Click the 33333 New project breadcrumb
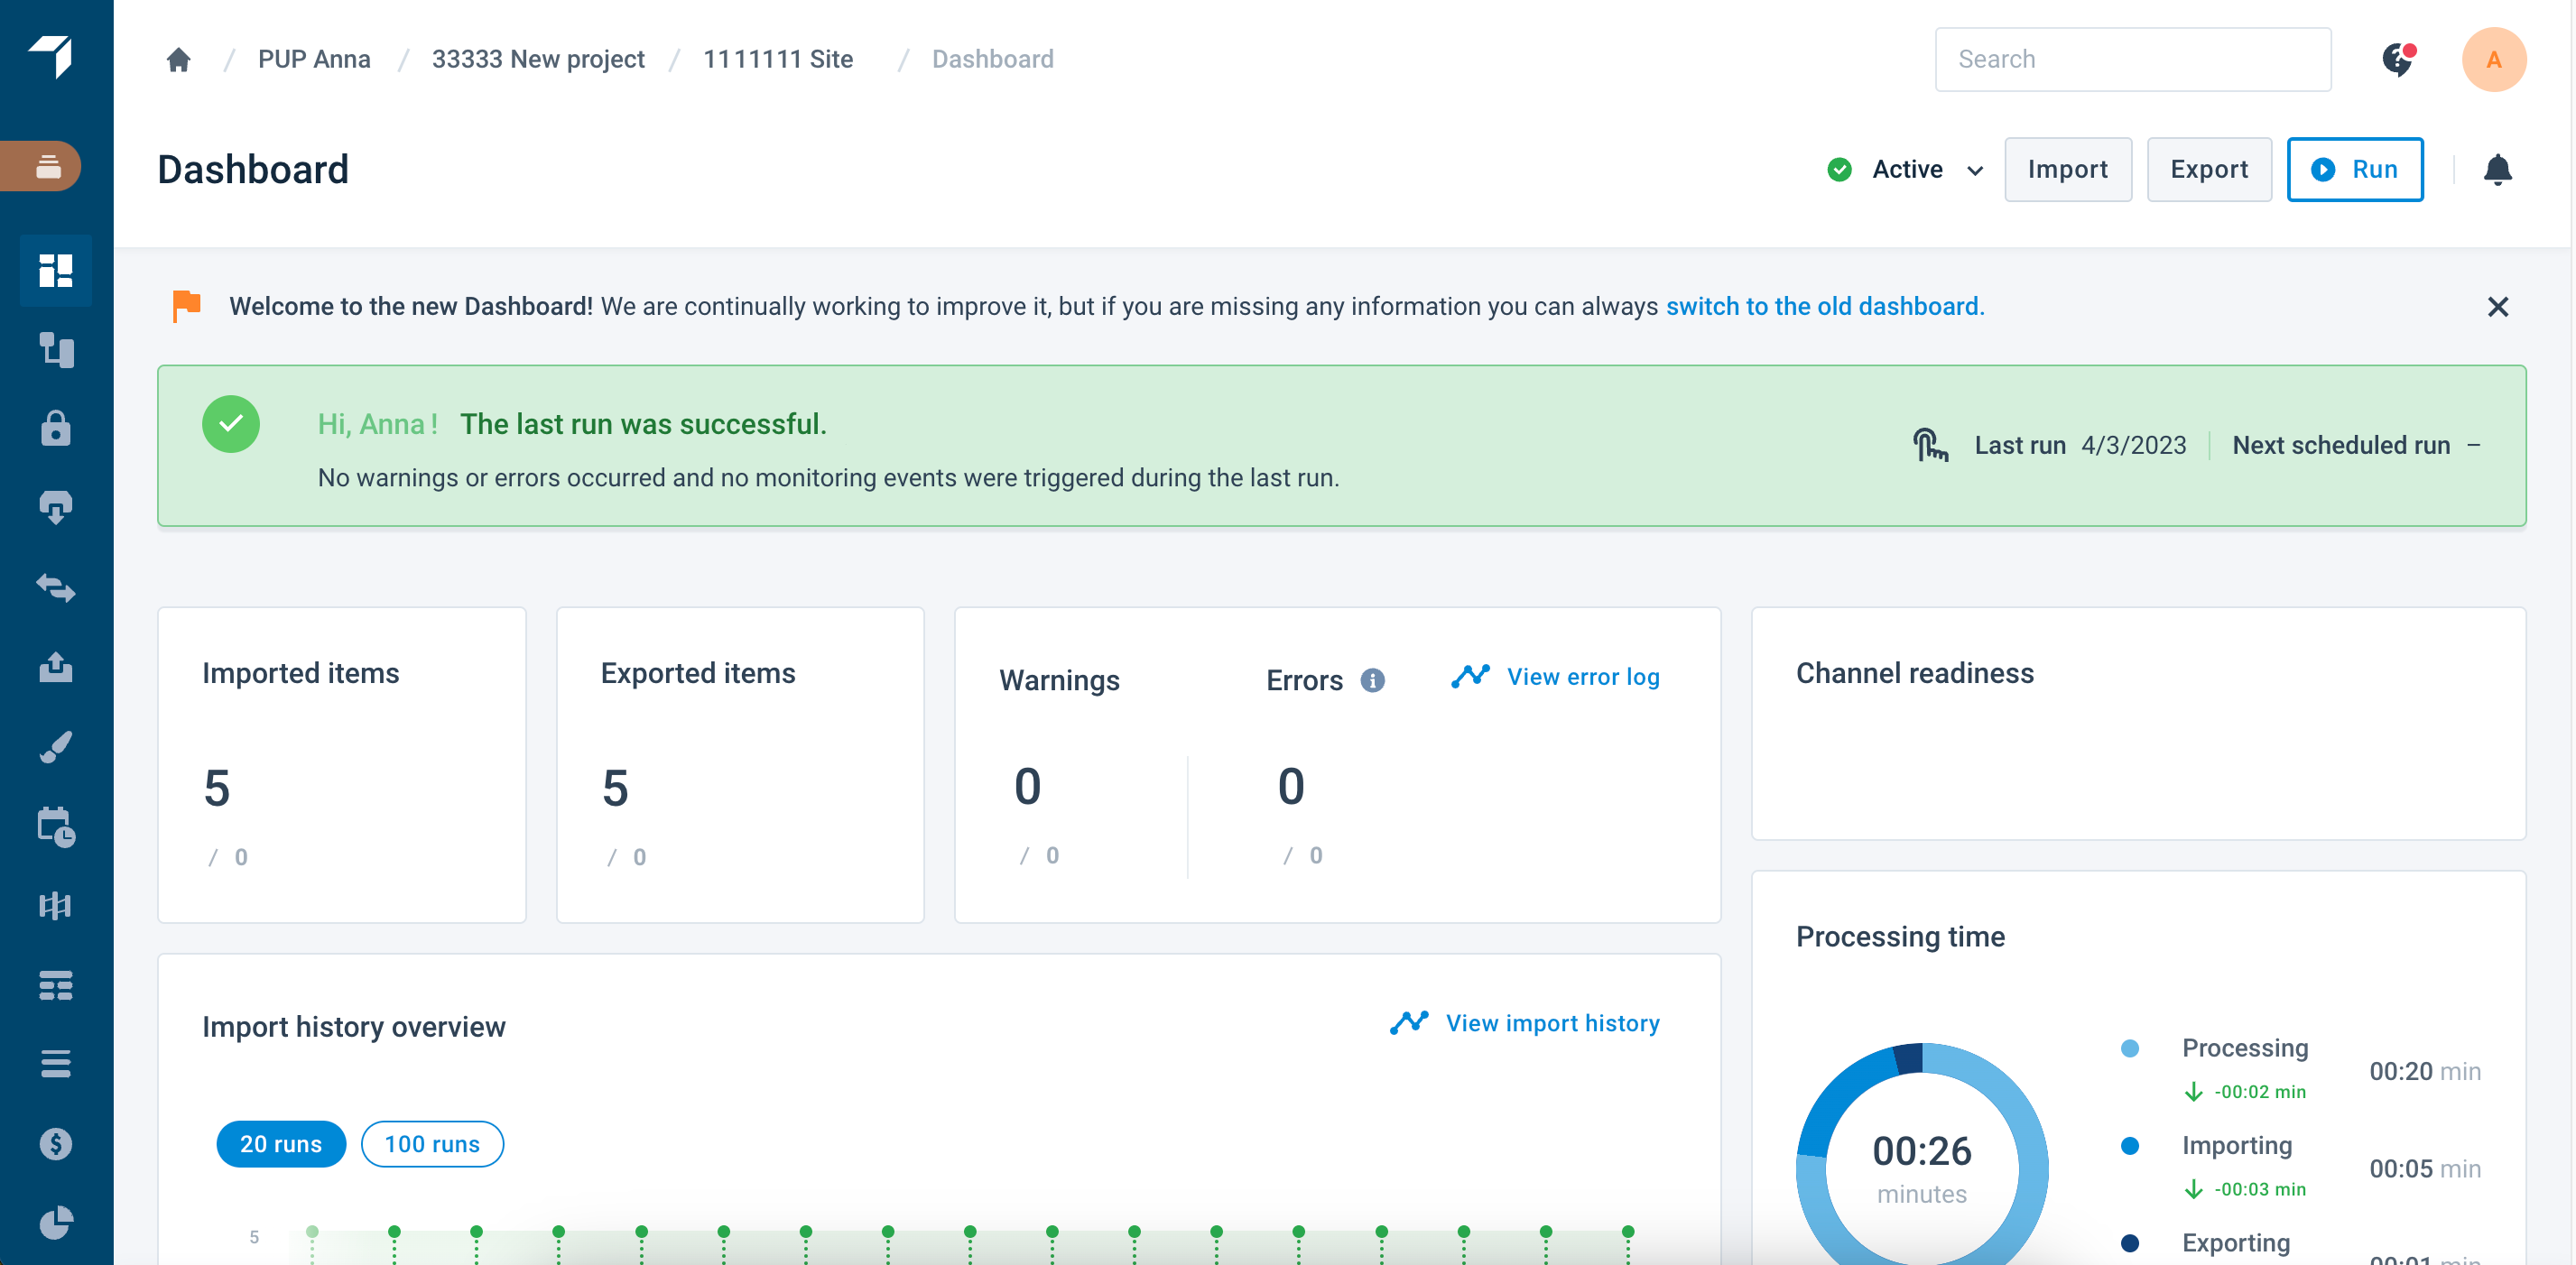 click(538, 60)
